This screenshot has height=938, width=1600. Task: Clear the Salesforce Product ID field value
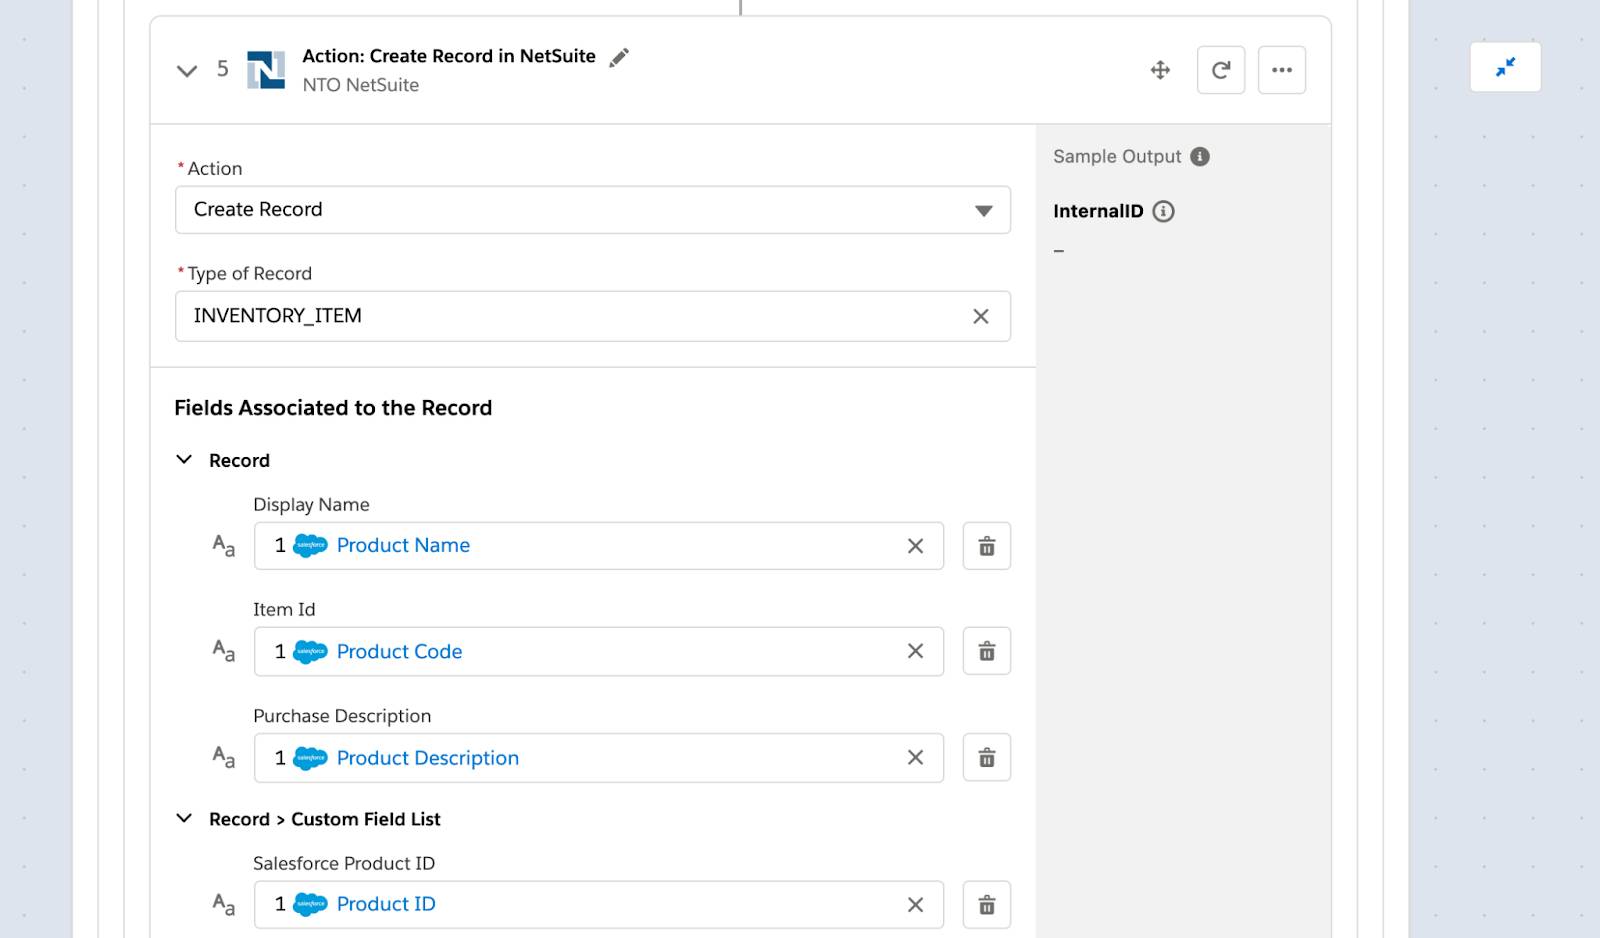[915, 905]
